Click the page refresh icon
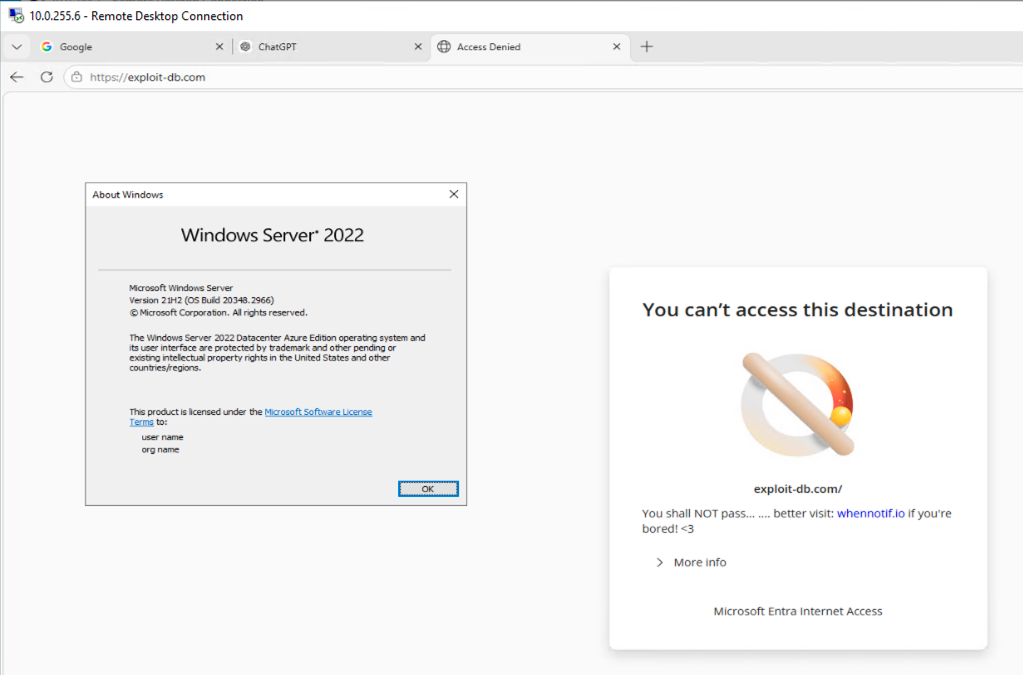 tap(45, 75)
